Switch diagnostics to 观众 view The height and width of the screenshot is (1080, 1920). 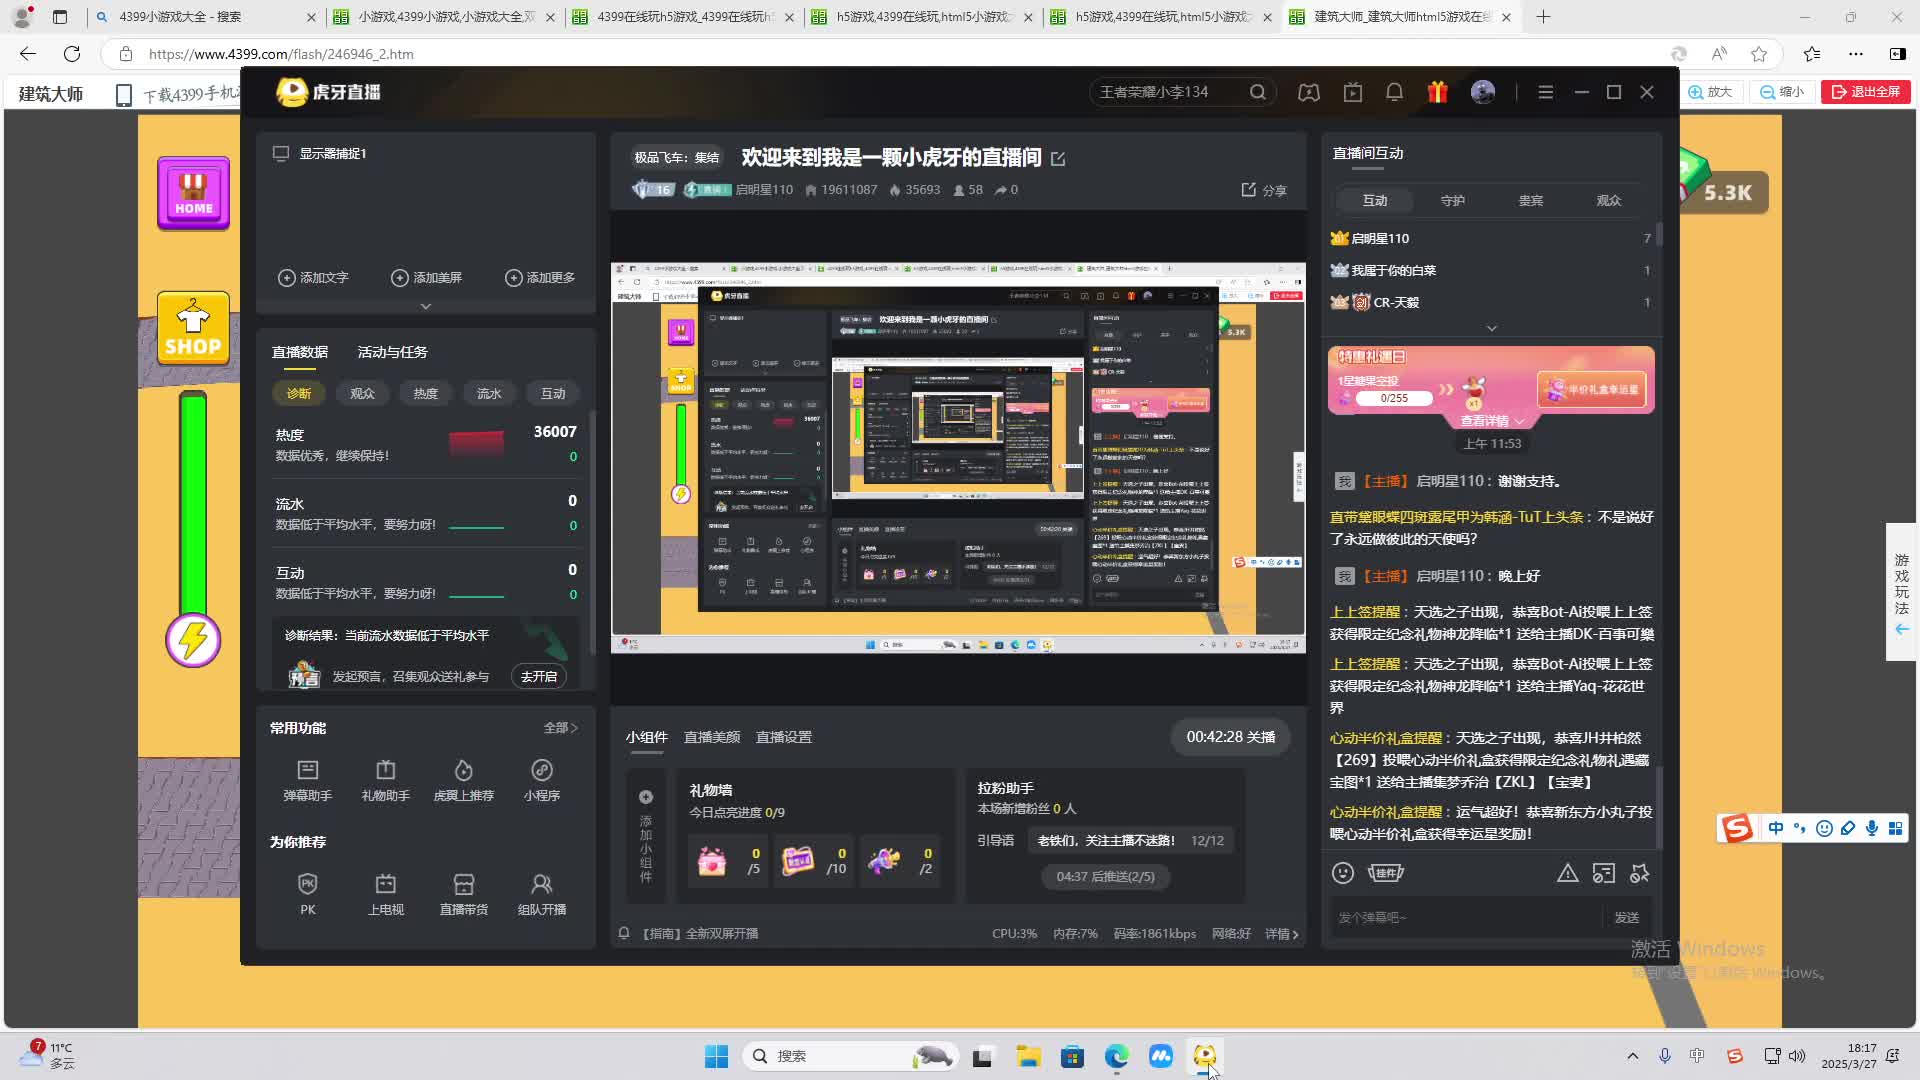click(362, 393)
